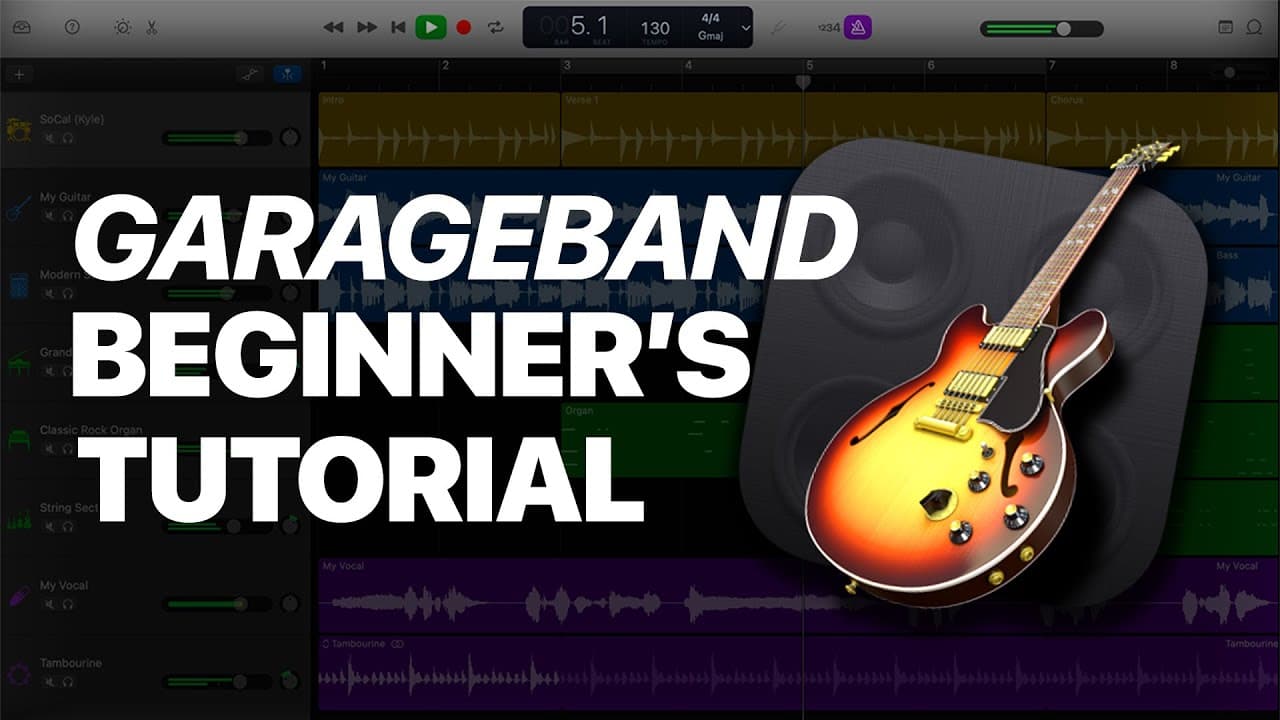Solo the Tambourine track

point(67,682)
